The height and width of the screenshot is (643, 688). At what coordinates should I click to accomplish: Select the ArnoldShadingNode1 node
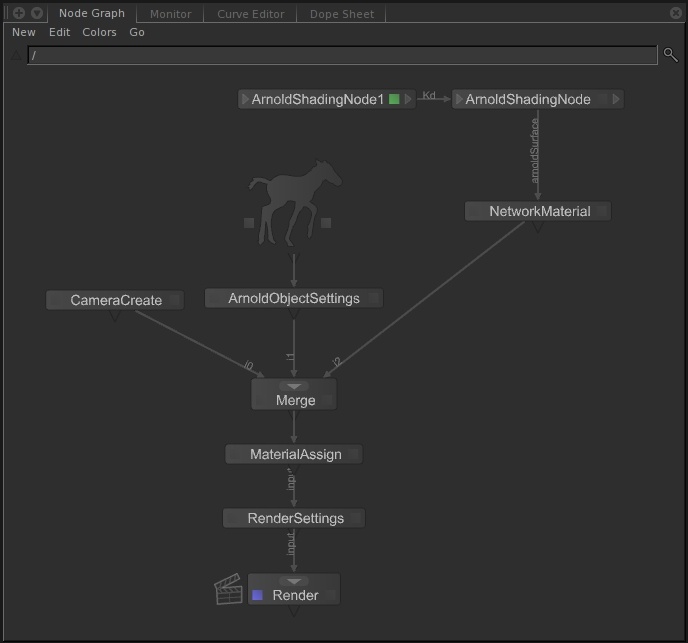pyautogui.click(x=327, y=99)
